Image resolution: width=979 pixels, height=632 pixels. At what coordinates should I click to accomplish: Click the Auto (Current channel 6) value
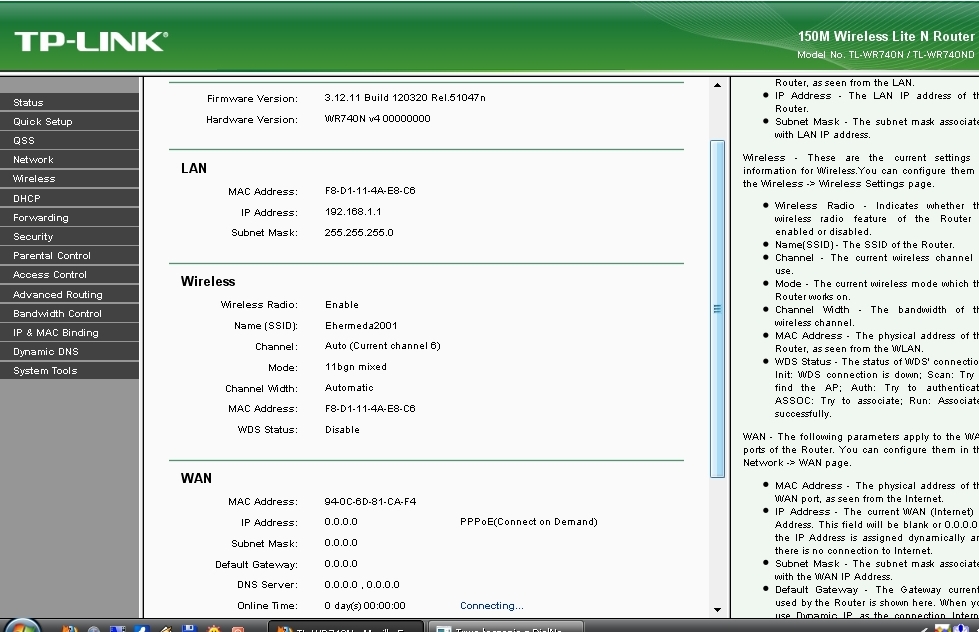[x=382, y=346]
